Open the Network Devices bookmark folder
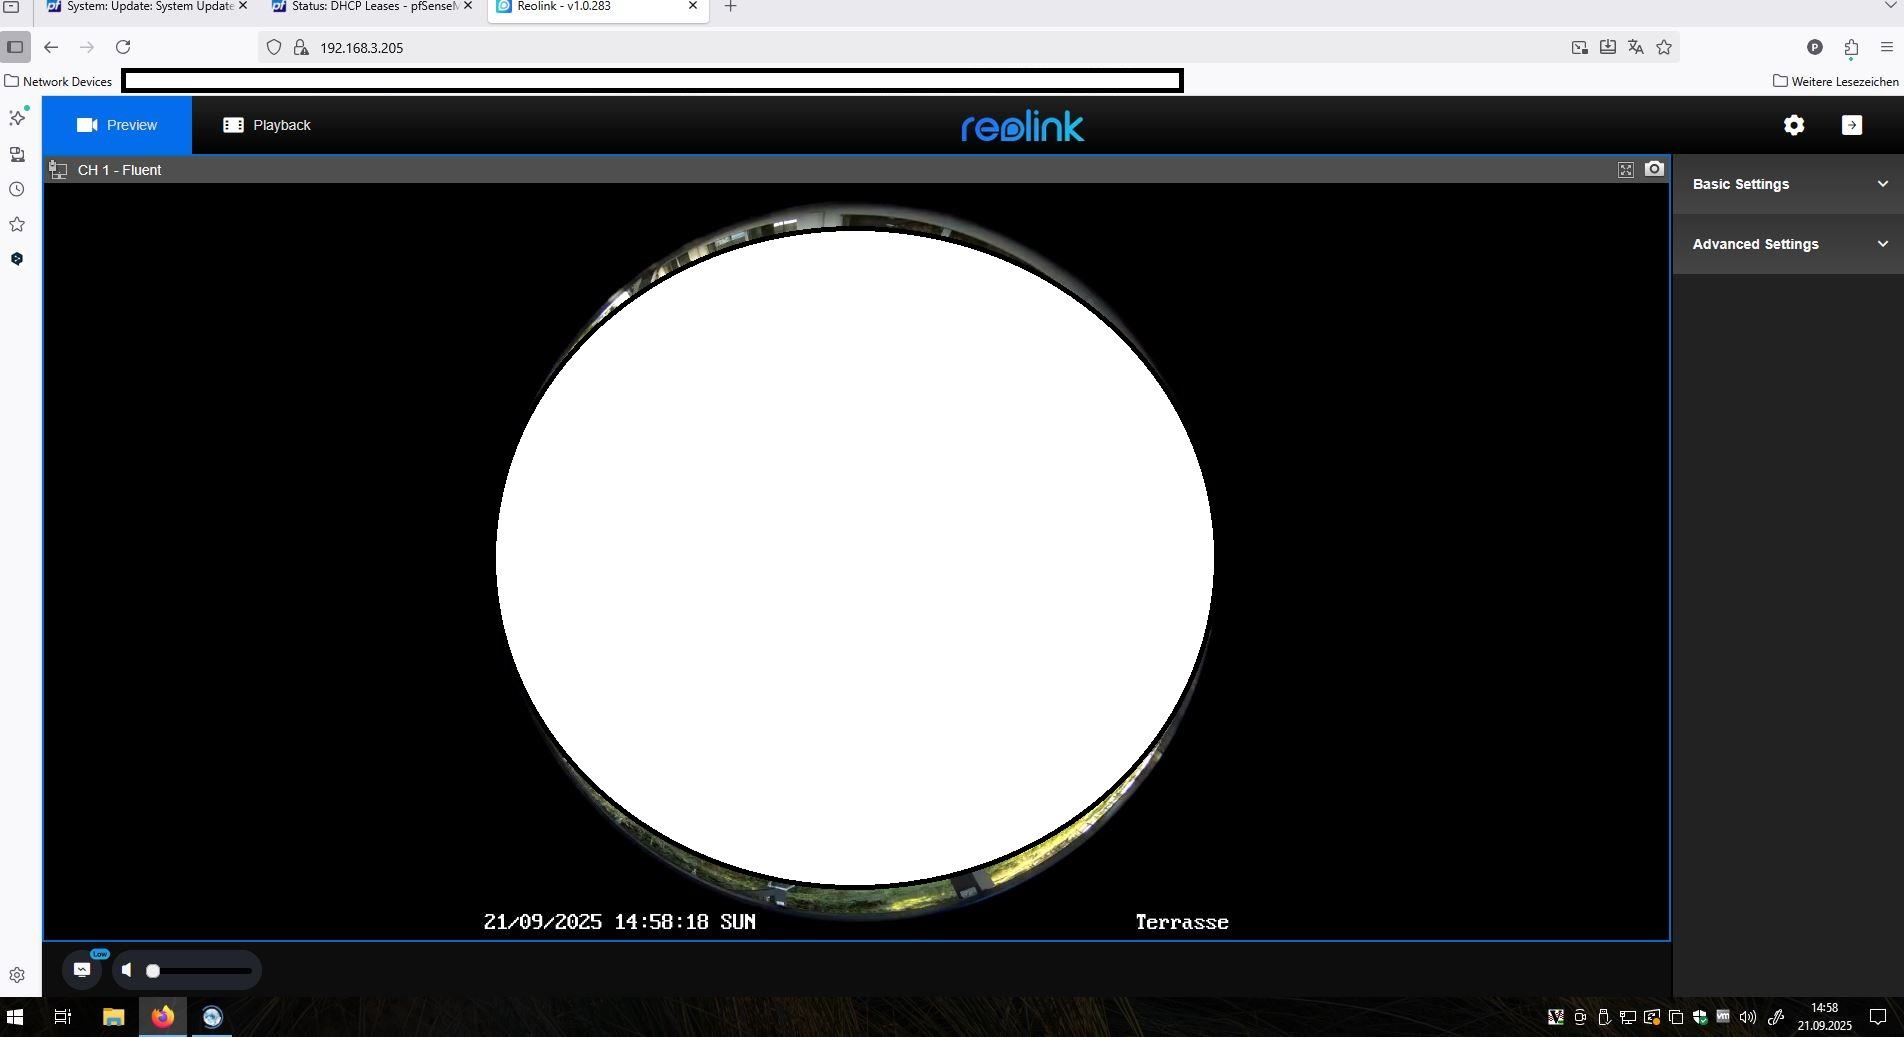 [59, 81]
